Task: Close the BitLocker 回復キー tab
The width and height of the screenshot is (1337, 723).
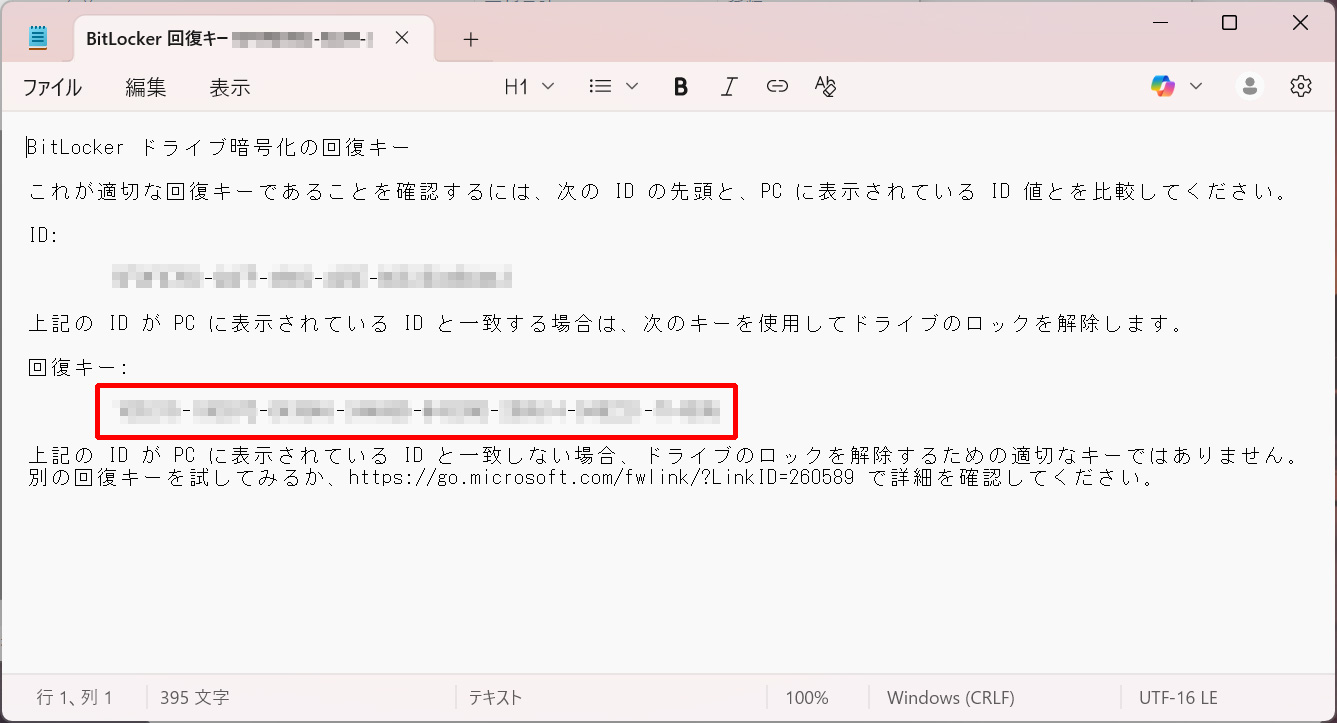Action: coord(402,39)
